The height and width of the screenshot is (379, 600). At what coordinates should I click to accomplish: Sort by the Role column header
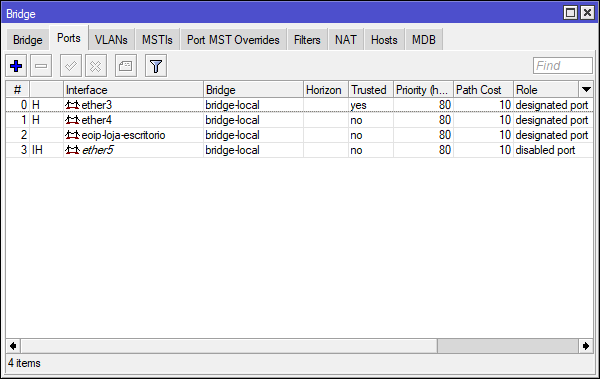(x=546, y=90)
